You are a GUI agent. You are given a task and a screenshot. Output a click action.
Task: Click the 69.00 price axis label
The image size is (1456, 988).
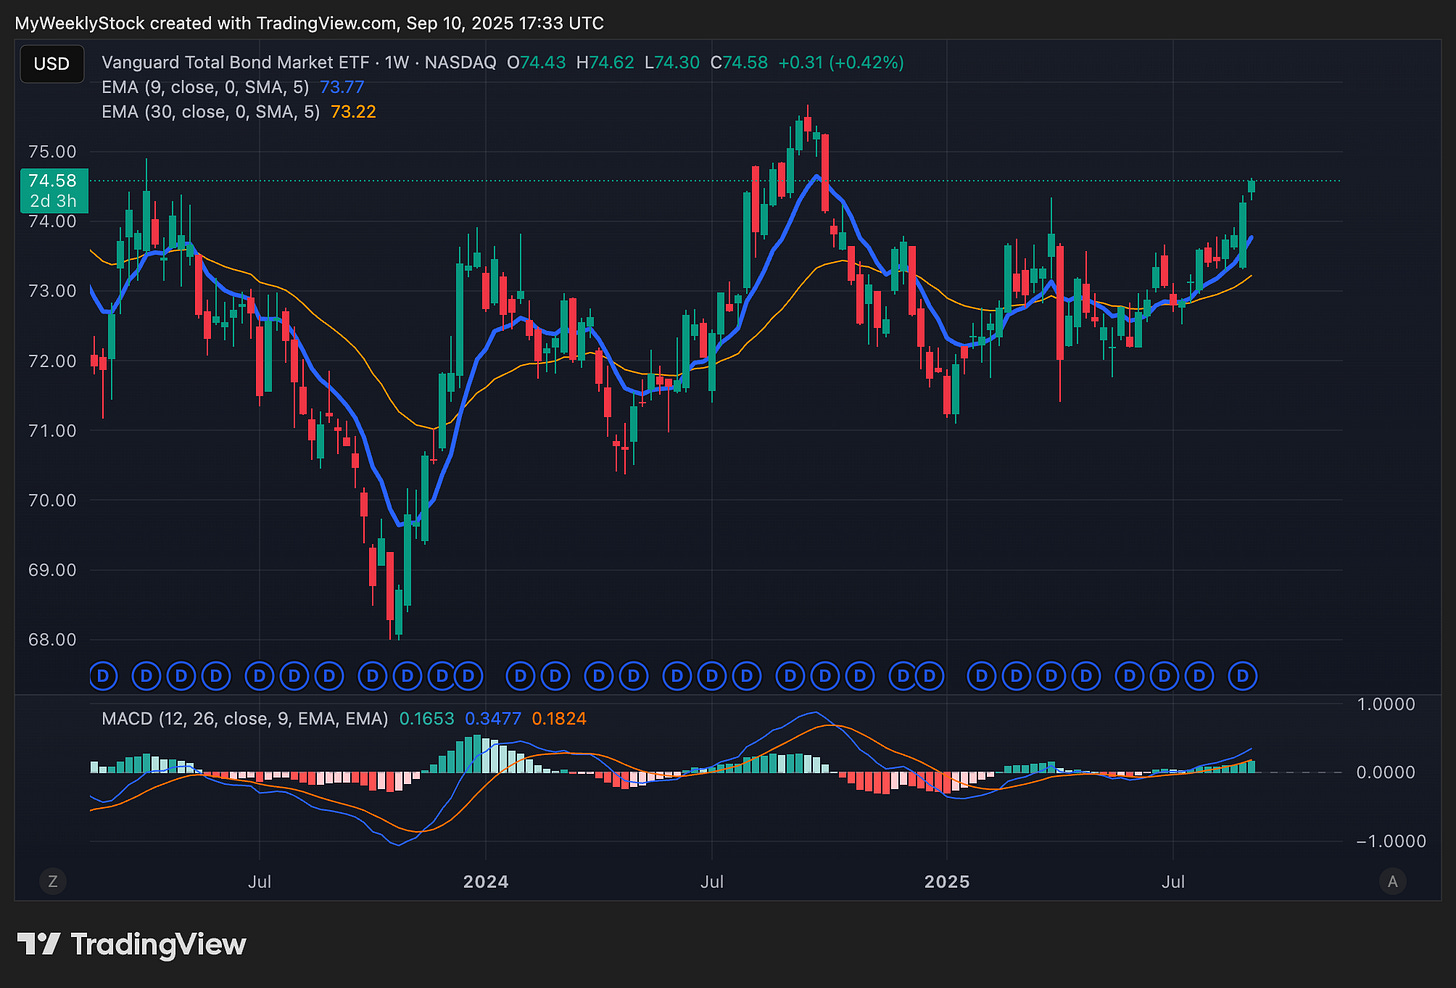52,570
